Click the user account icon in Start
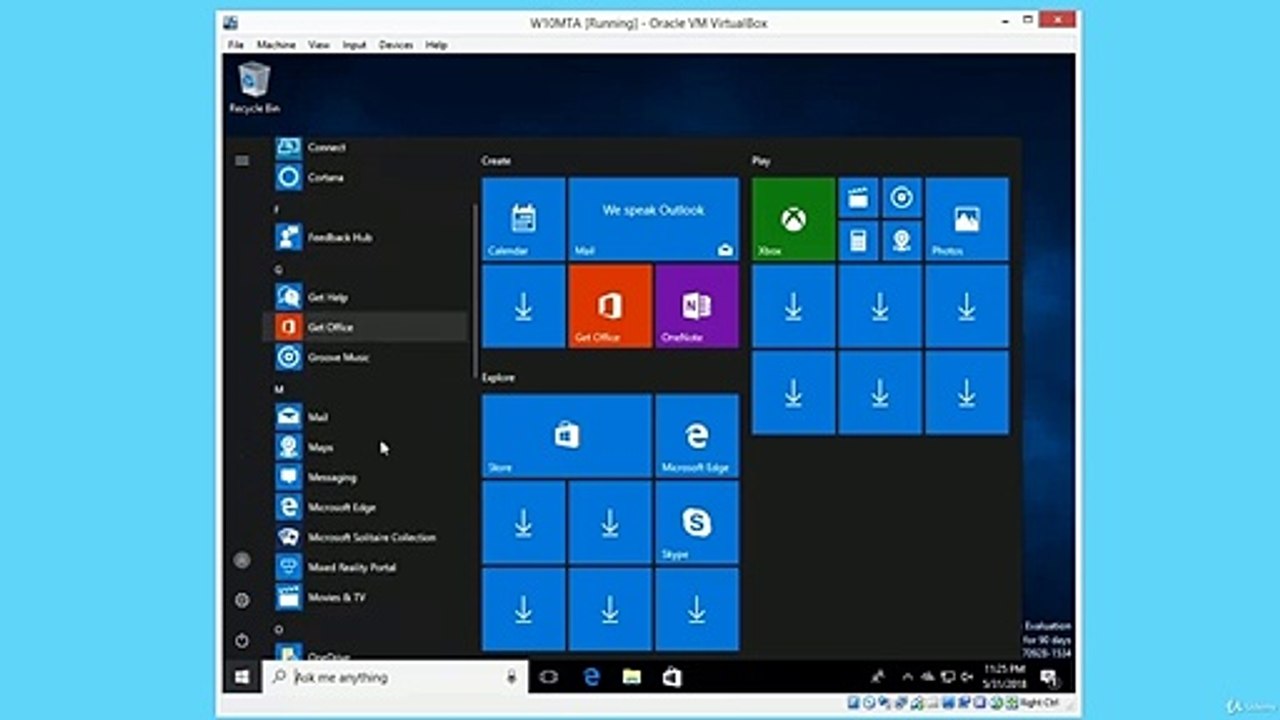 click(242, 560)
